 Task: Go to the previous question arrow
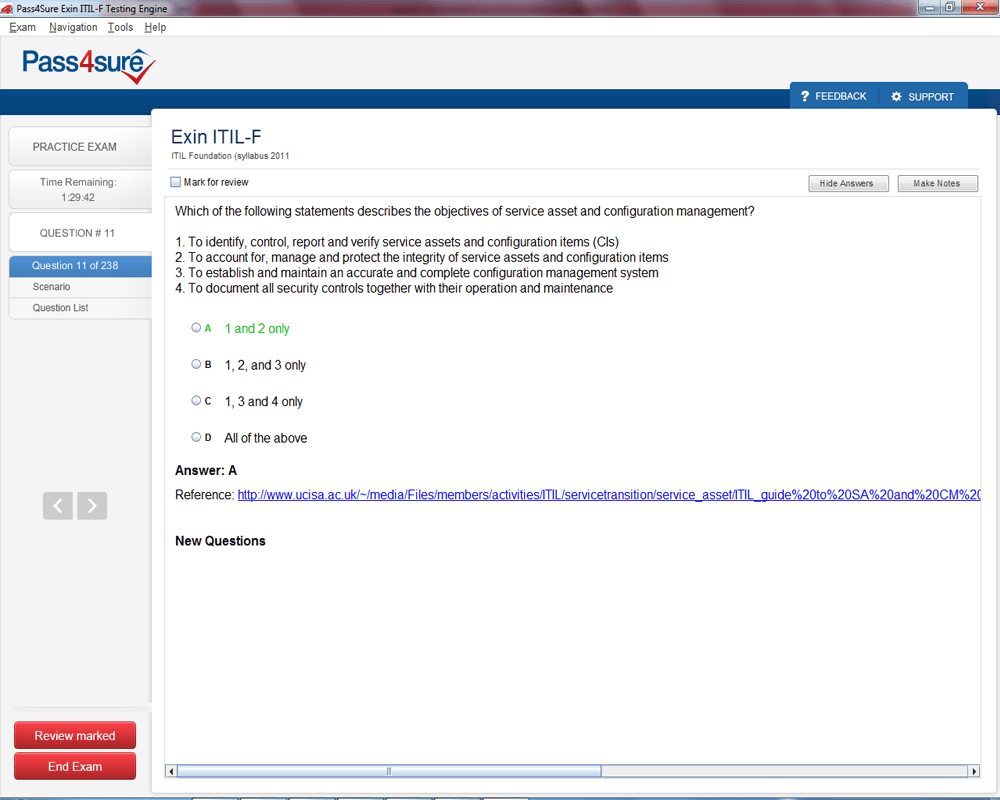(58, 506)
